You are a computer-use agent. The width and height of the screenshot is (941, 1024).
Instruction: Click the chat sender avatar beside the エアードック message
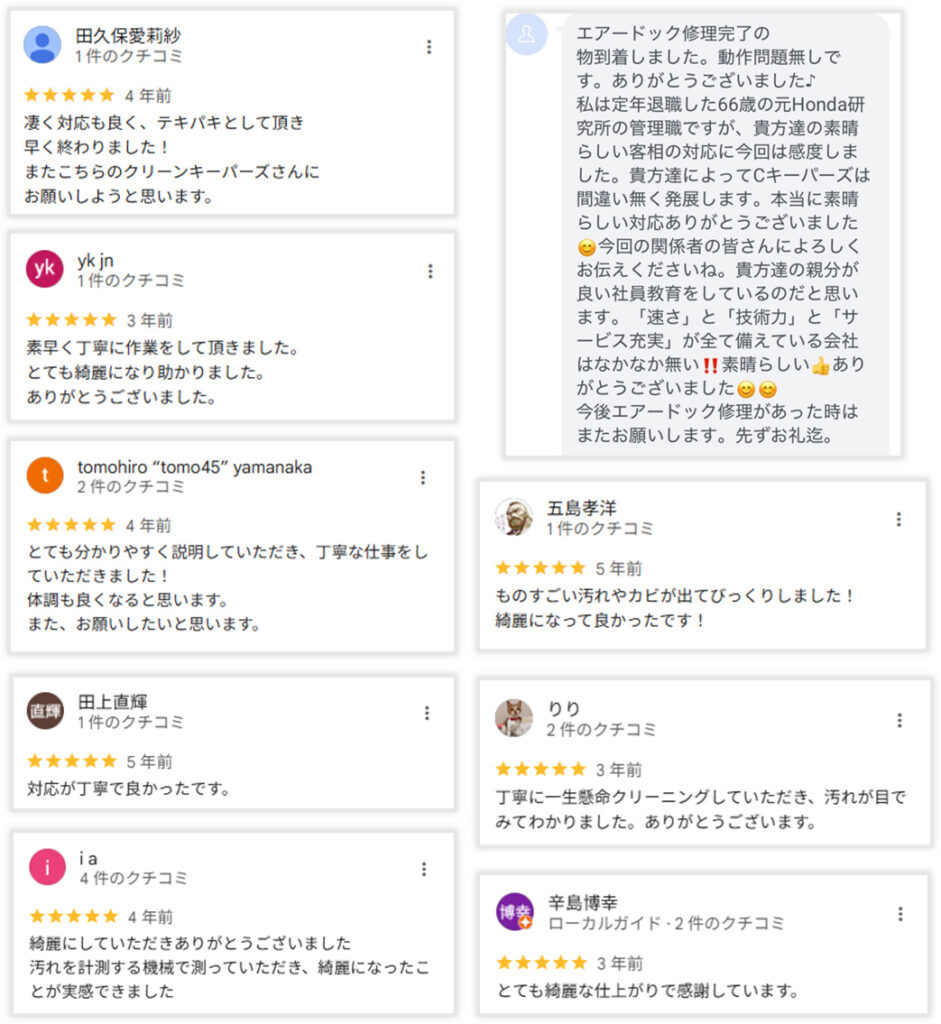pos(527,35)
